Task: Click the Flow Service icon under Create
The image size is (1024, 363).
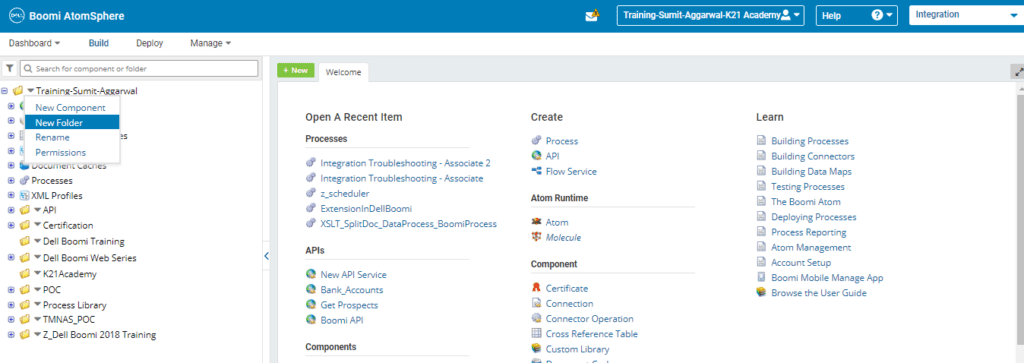Action: click(536, 171)
